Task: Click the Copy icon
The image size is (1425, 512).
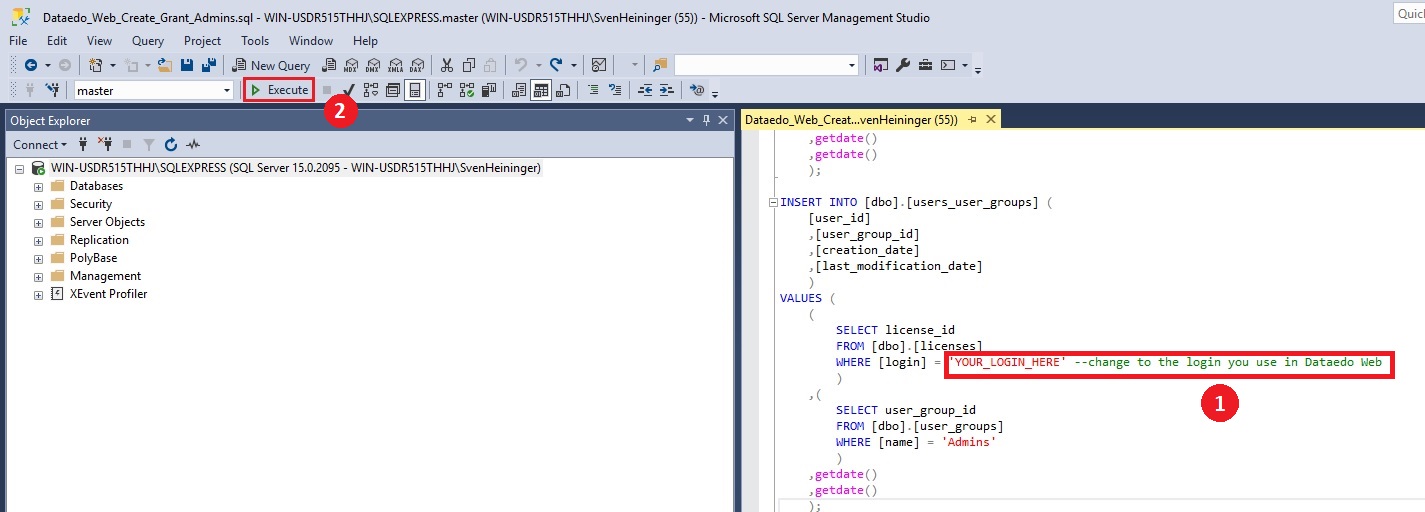Action: 469,65
